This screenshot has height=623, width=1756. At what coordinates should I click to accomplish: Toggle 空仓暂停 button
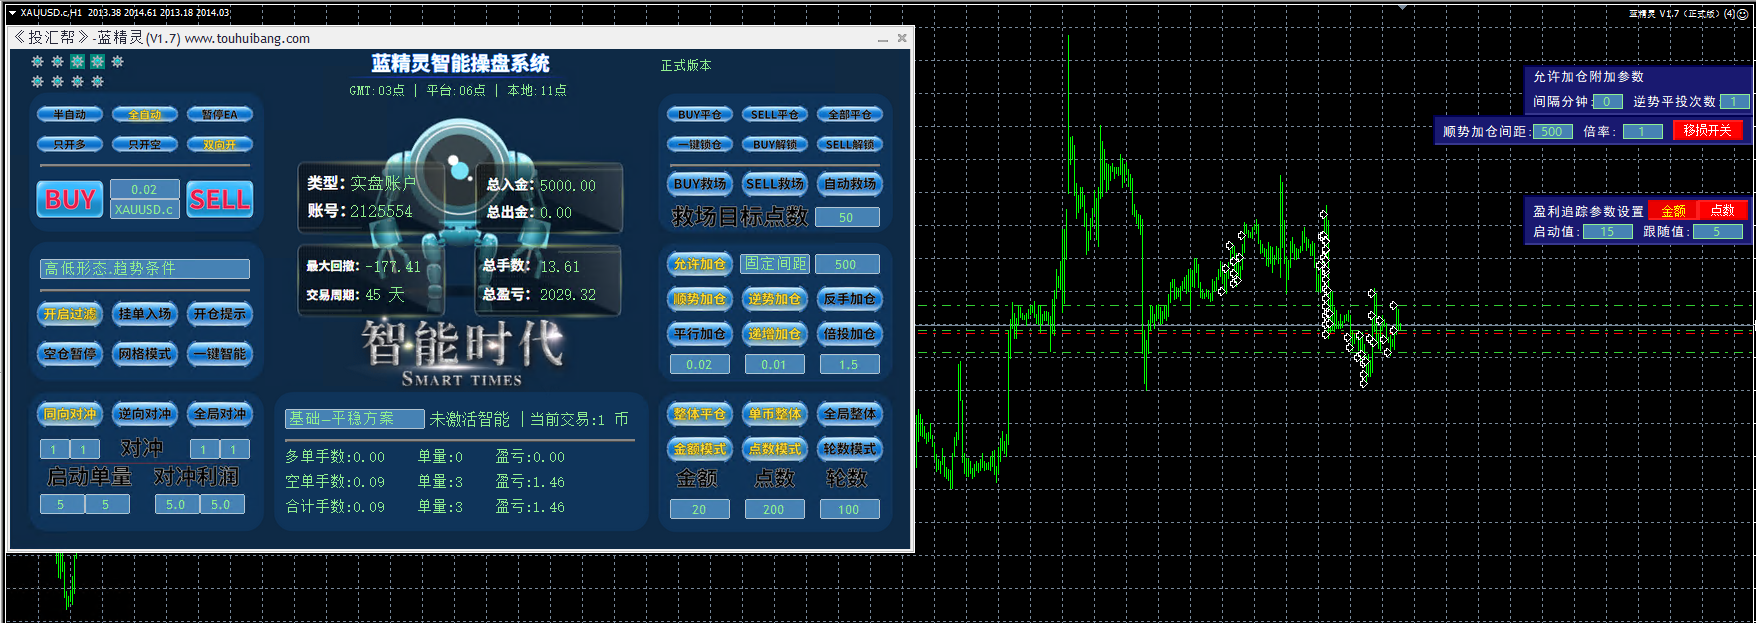(70, 354)
